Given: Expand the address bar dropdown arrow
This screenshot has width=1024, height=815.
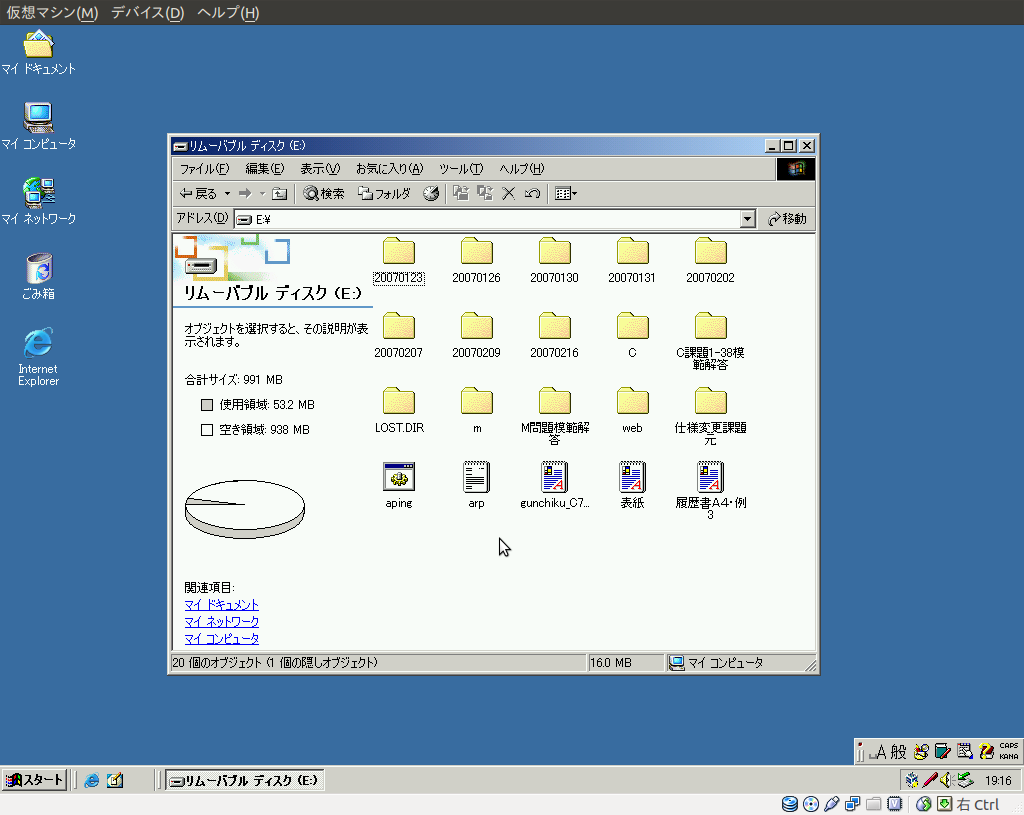Looking at the screenshot, I should (747, 219).
